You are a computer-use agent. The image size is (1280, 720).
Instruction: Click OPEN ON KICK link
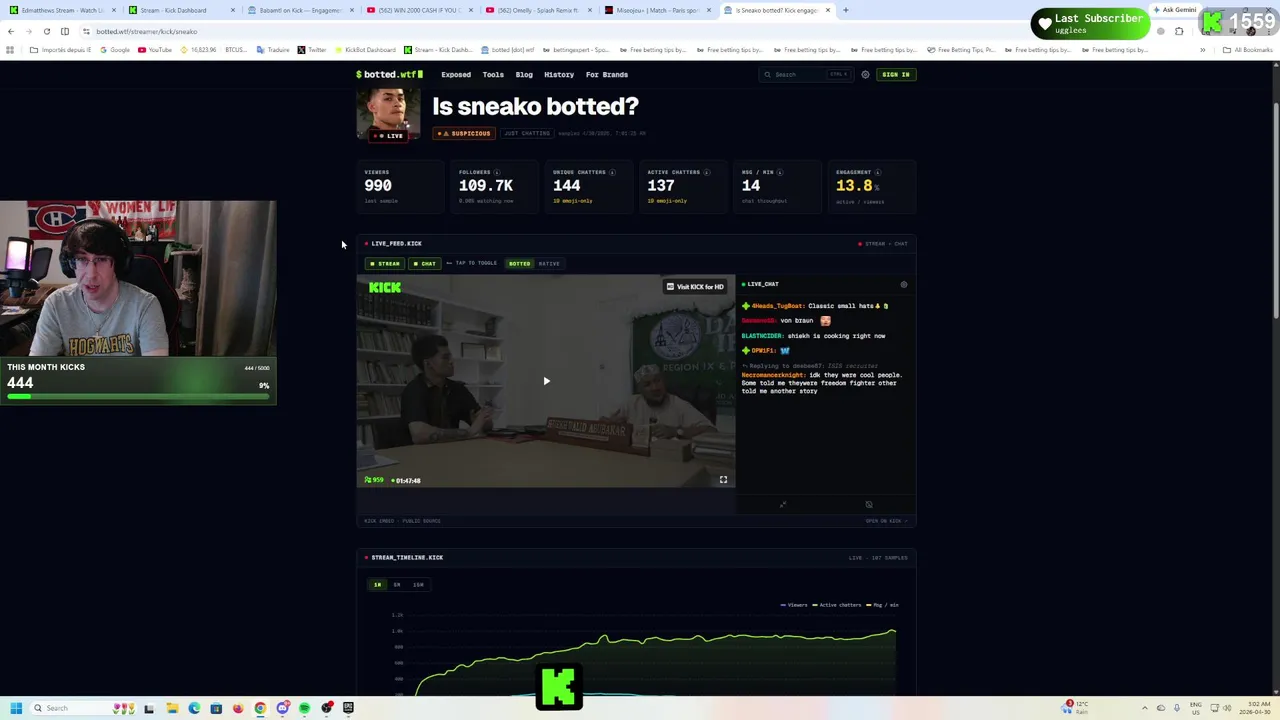coord(887,521)
